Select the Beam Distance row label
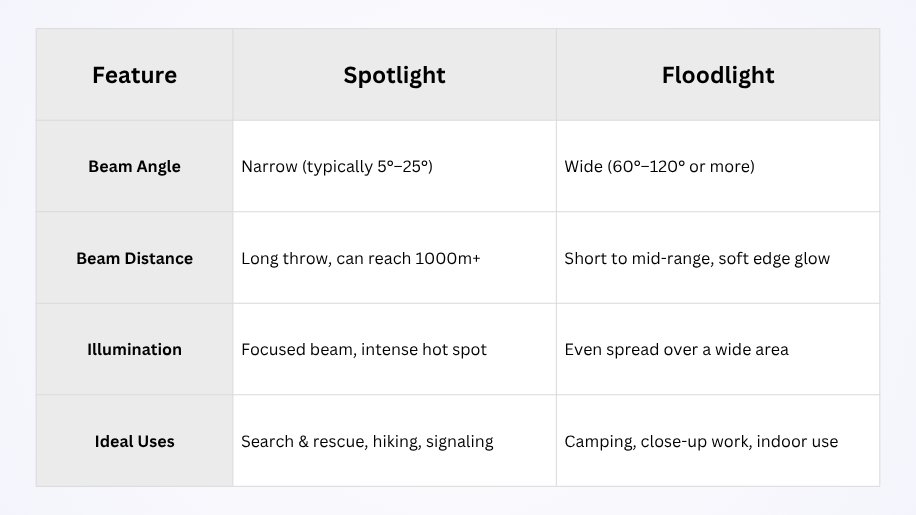 pos(134,258)
